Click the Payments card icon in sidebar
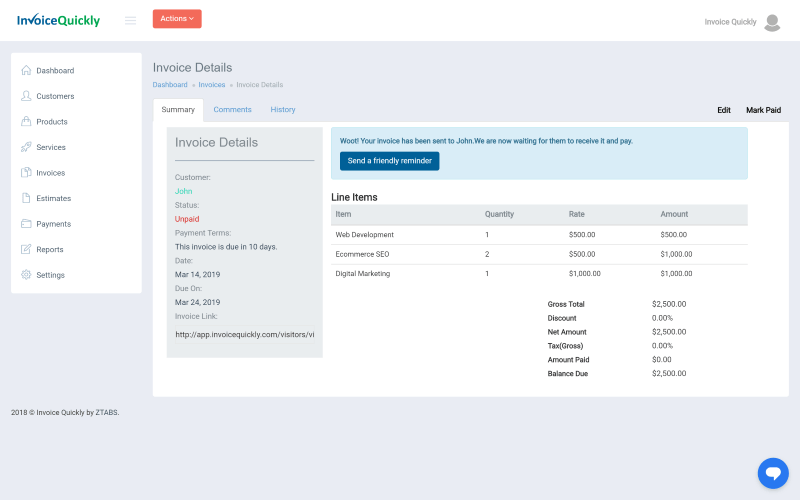 tap(26, 224)
